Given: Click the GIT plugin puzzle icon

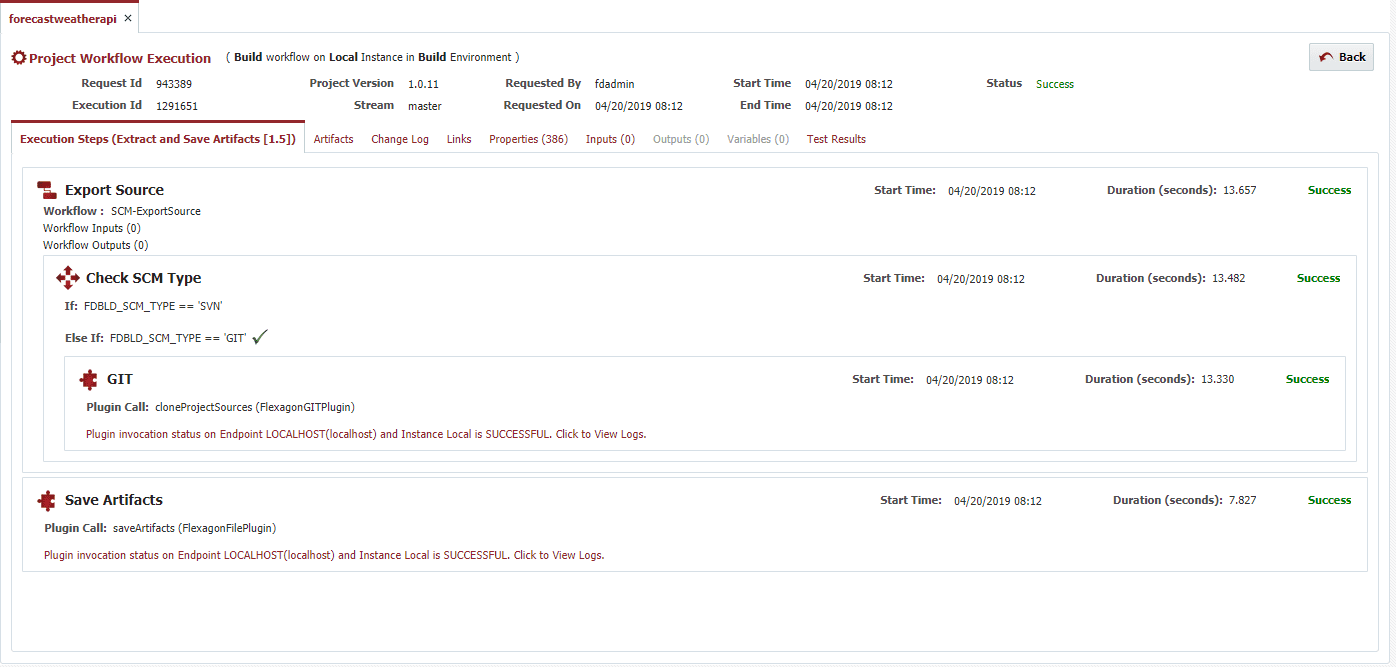Looking at the screenshot, I should [x=89, y=379].
